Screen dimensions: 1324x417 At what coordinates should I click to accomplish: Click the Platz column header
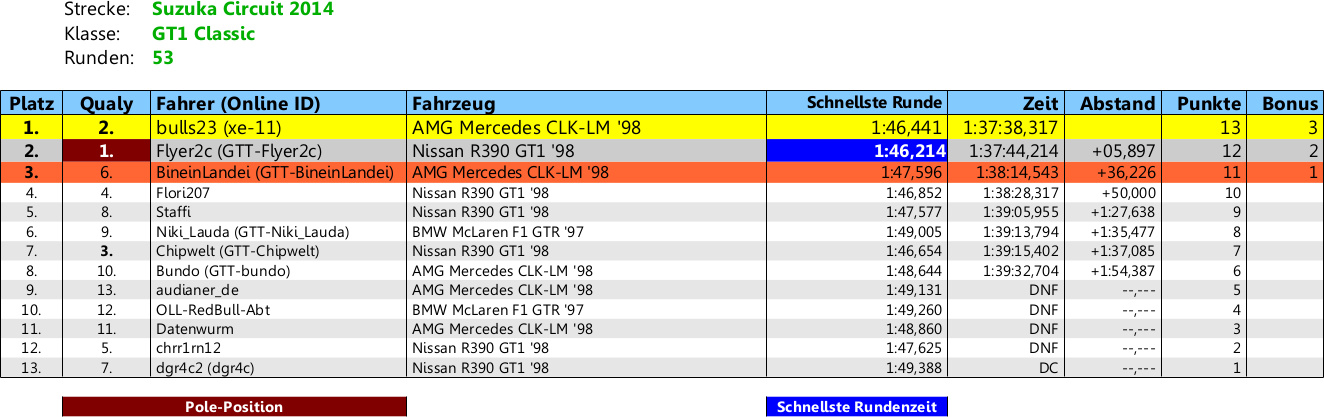click(31, 103)
